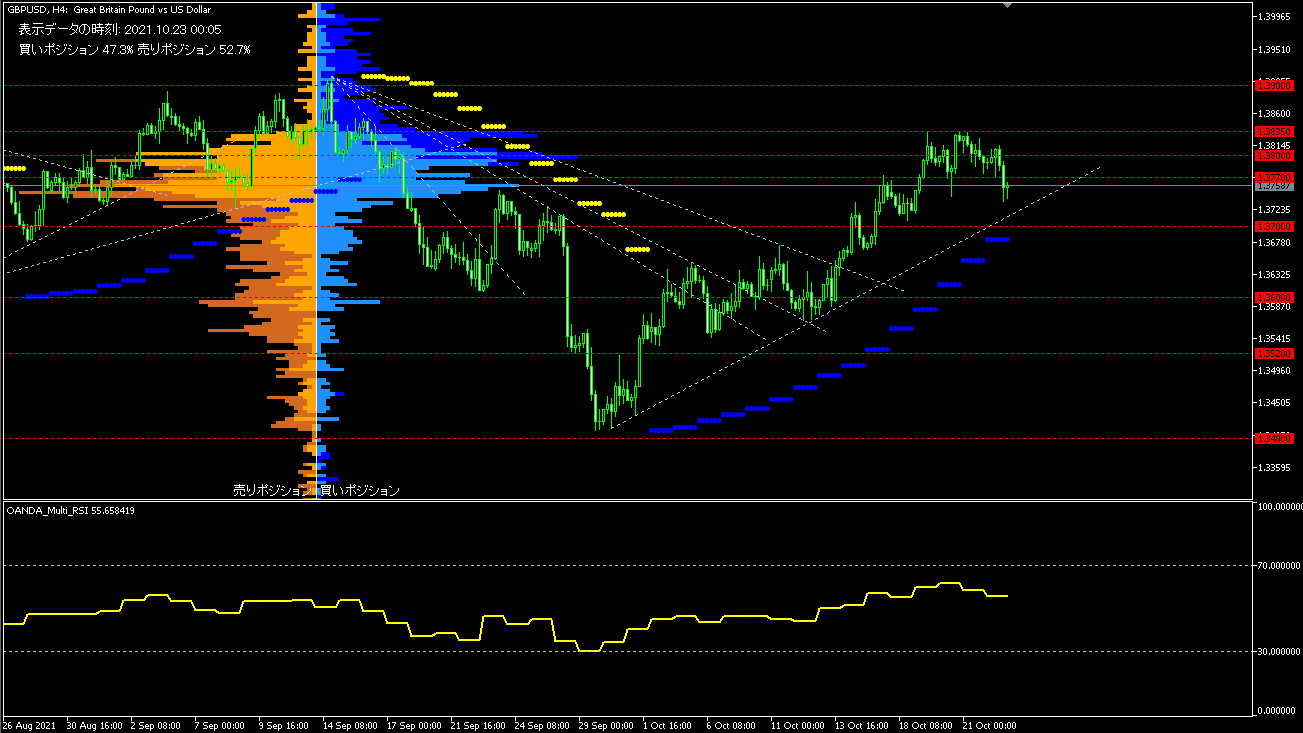The image size is (1303, 733).
Task: Click the 1.34505 price scale value
Action: point(1274,402)
